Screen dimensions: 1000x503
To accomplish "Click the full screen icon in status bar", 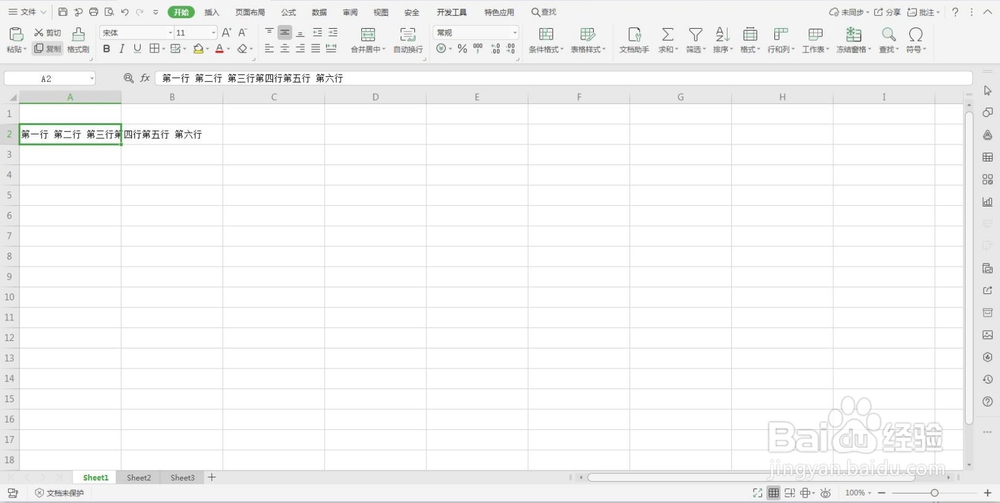I will click(x=757, y=493).
